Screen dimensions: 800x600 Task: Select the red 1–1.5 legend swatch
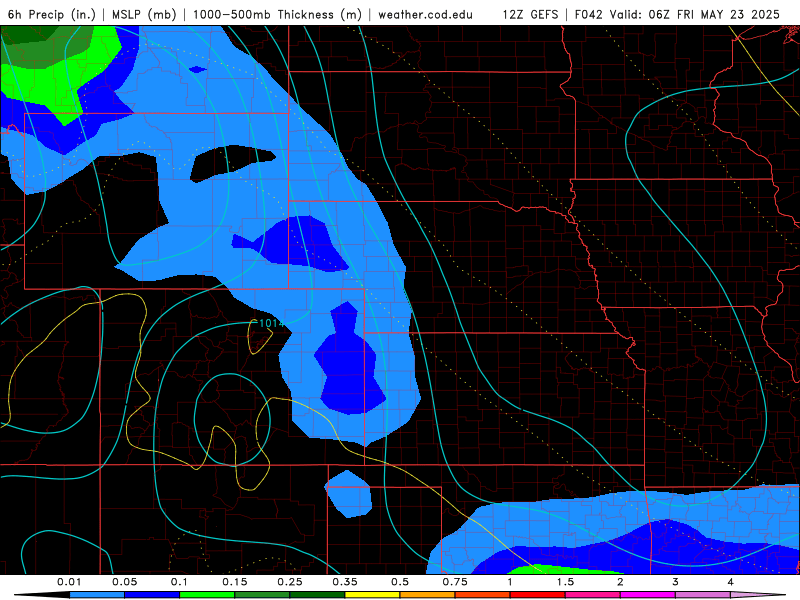[x=538, y=595]
